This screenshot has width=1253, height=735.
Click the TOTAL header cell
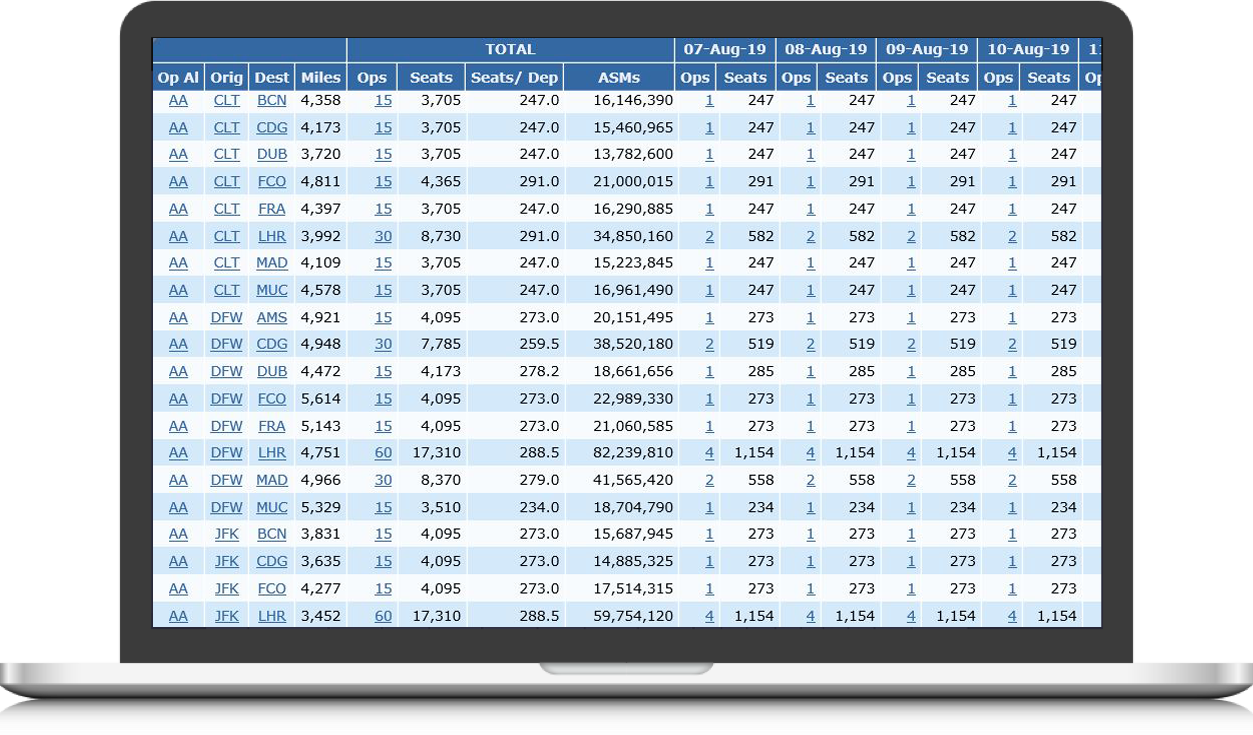[x=510, y=48]
